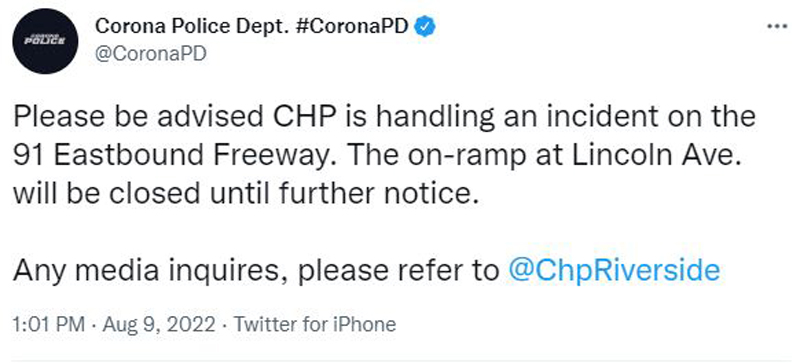Click the @CoronaPD handle under the name
This screenshot has height=363, width=800.
click(151, 54)
